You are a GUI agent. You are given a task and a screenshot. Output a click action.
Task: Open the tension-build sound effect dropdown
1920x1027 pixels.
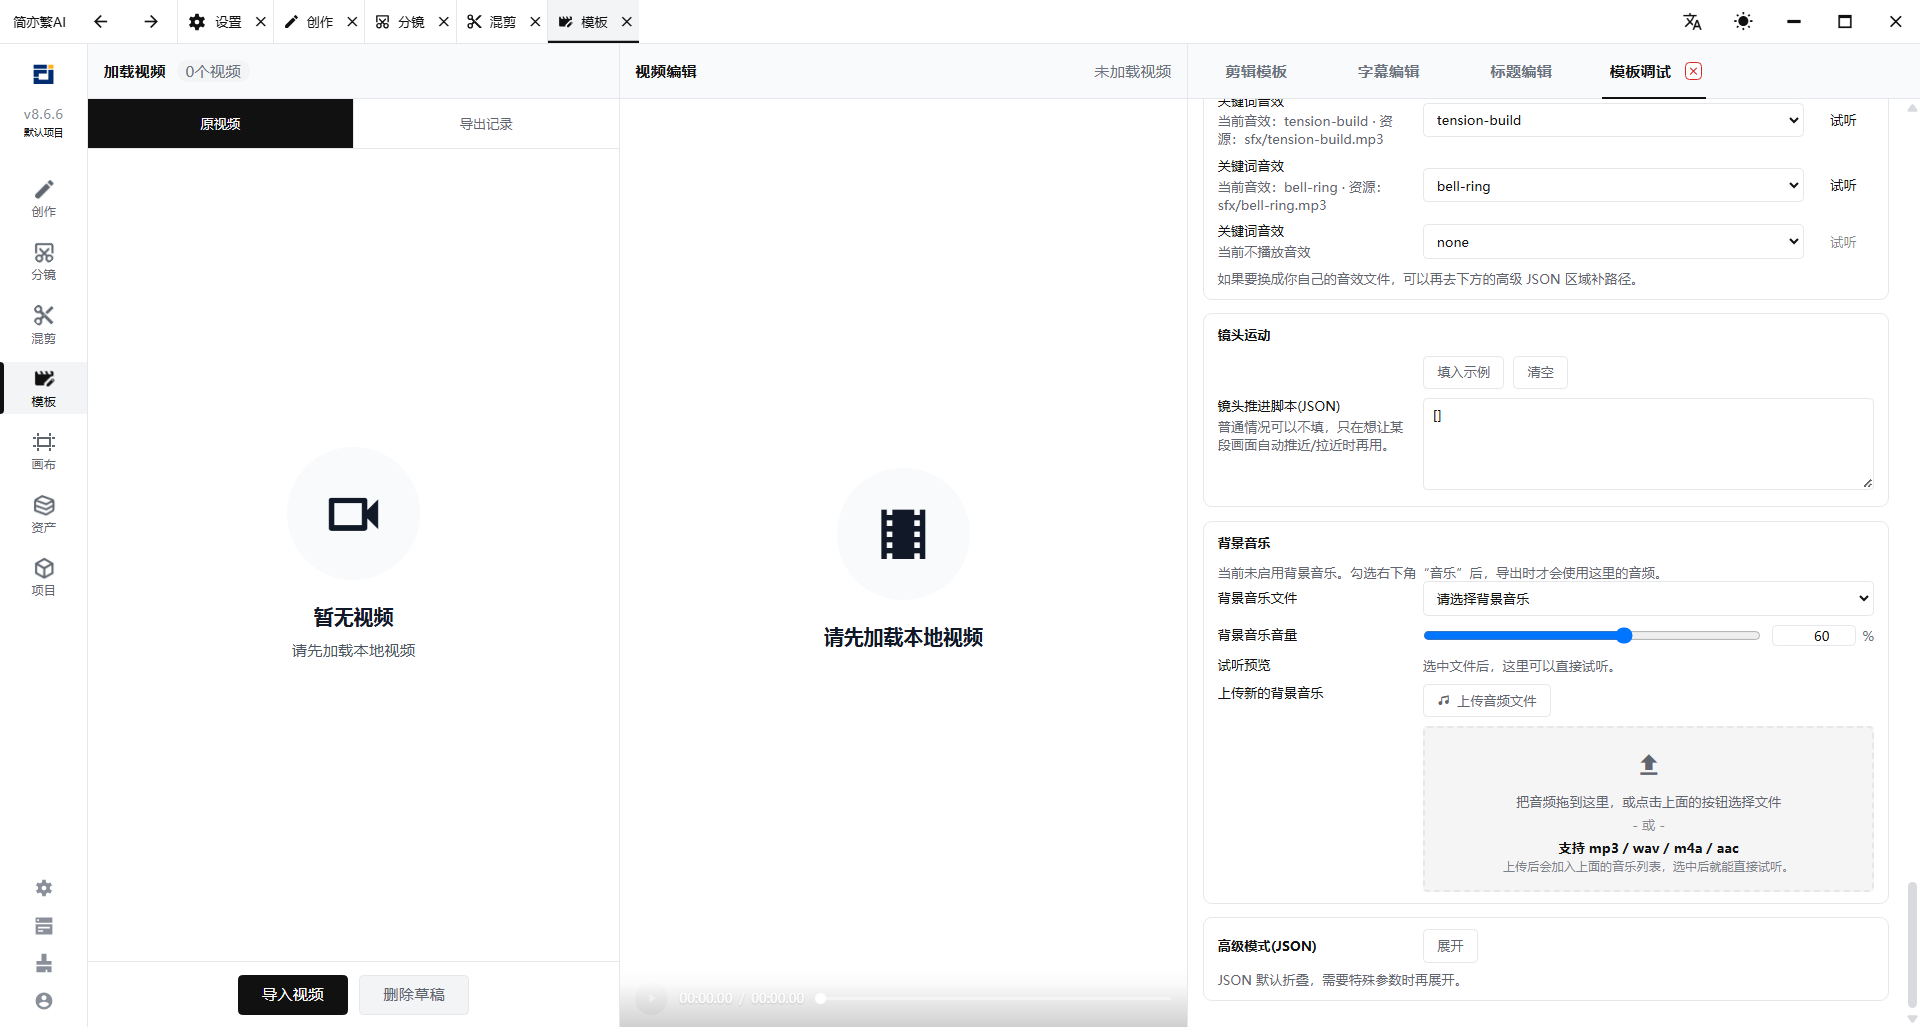pos(1613,120)
